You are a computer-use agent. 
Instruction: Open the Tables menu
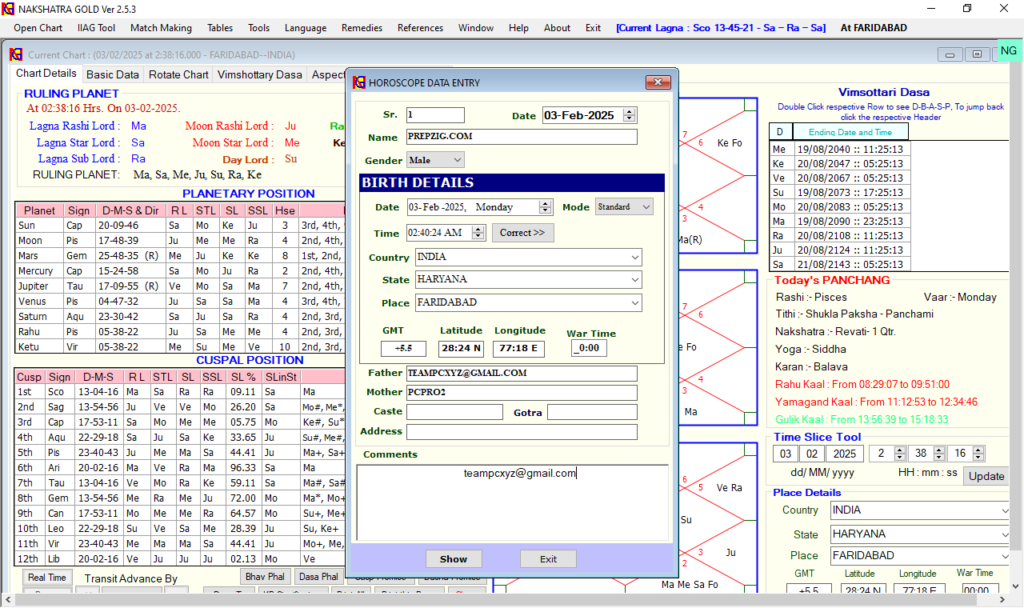(219, 27)
